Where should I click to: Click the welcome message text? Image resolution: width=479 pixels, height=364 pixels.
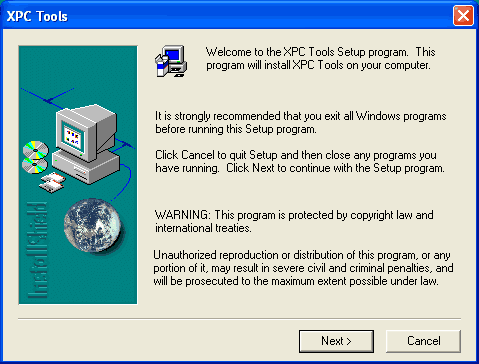[321, 58]
